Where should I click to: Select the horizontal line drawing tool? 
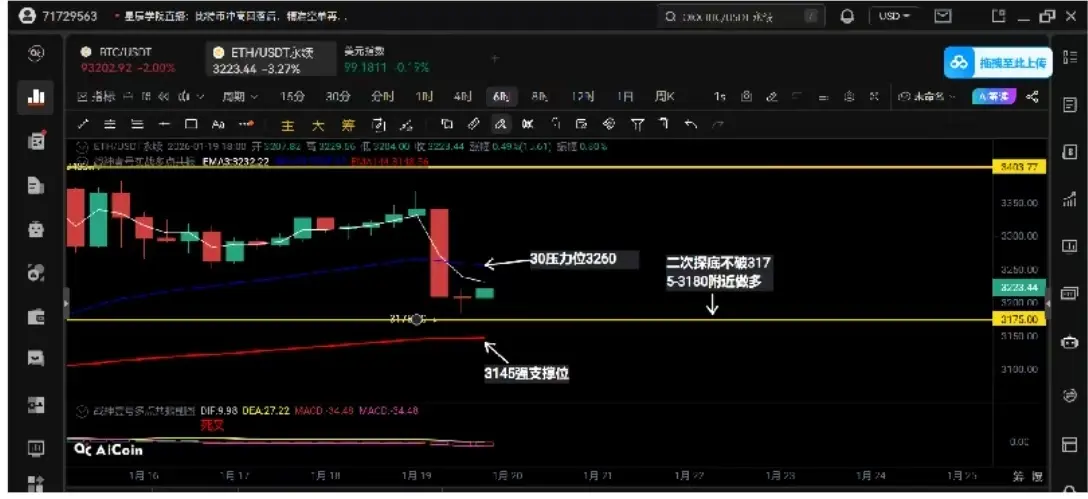[x=164, y=124]
